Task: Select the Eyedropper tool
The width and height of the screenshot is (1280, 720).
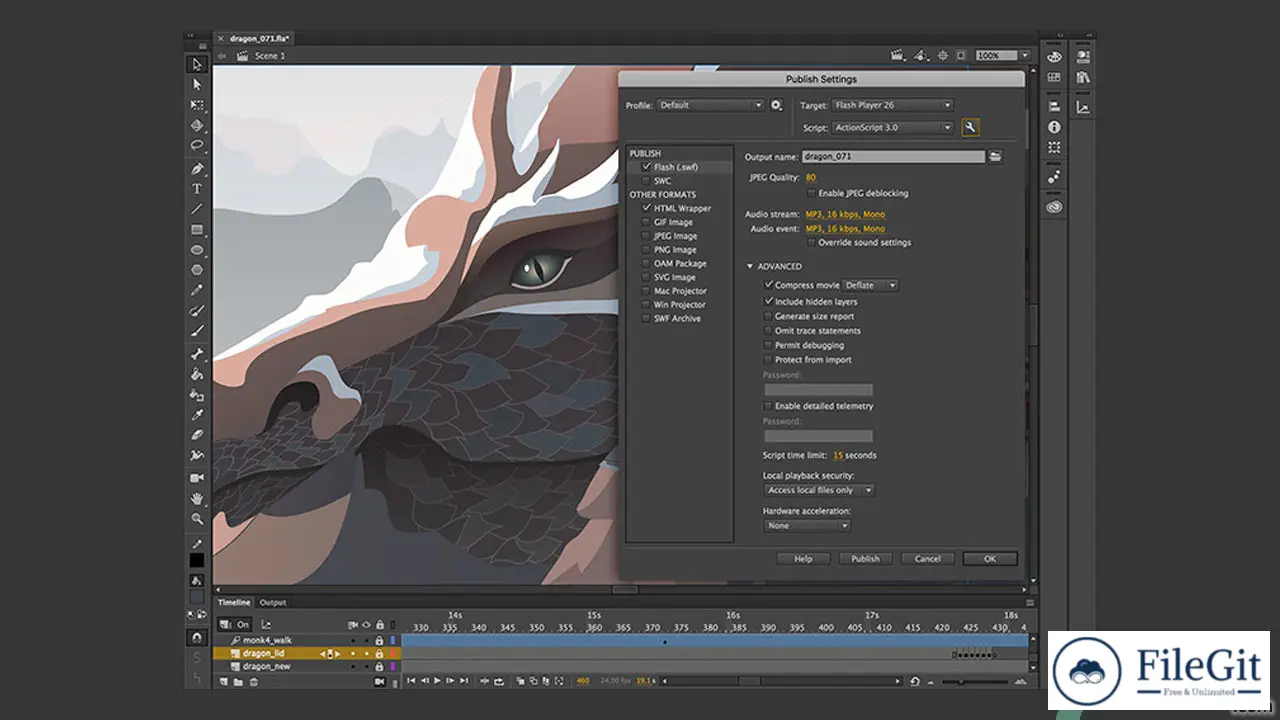Action: [x=197, y=415]
